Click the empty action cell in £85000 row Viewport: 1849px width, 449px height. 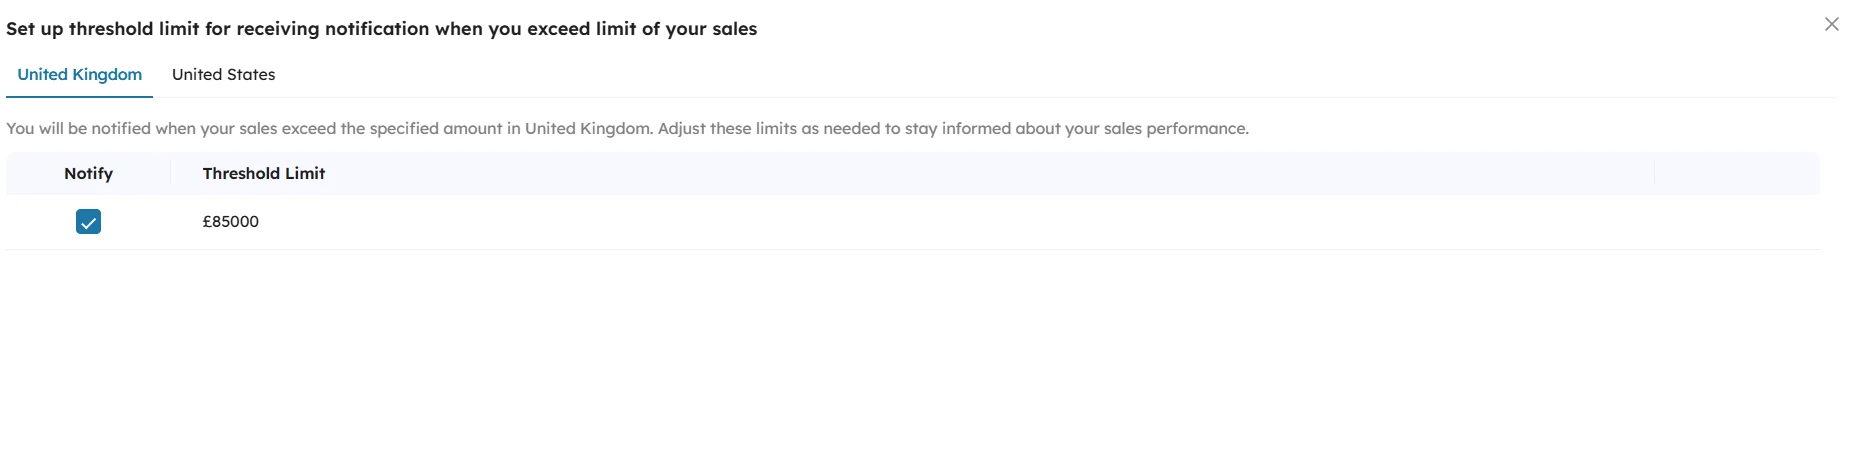click(1736, 222)
